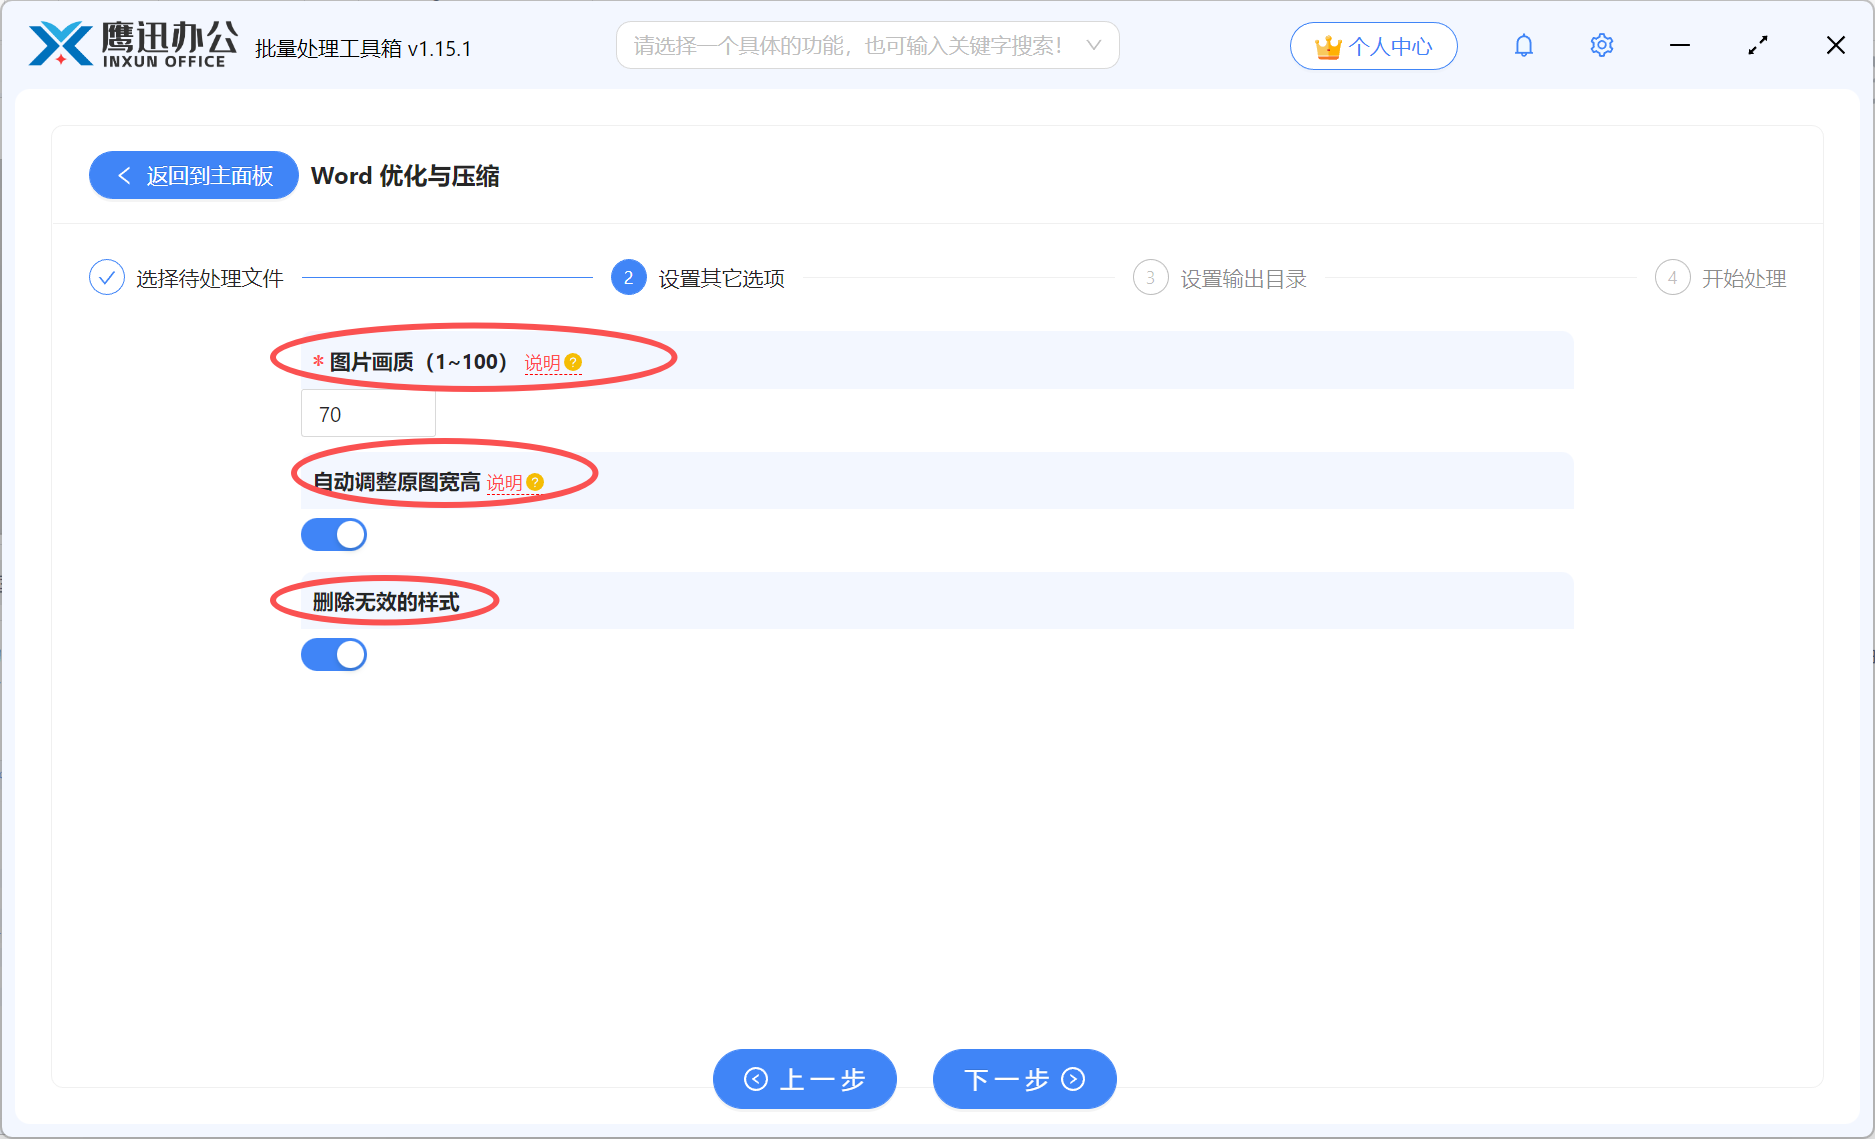Click the help icon beside 自动调整原图宽高

click(x=535, y=482)
